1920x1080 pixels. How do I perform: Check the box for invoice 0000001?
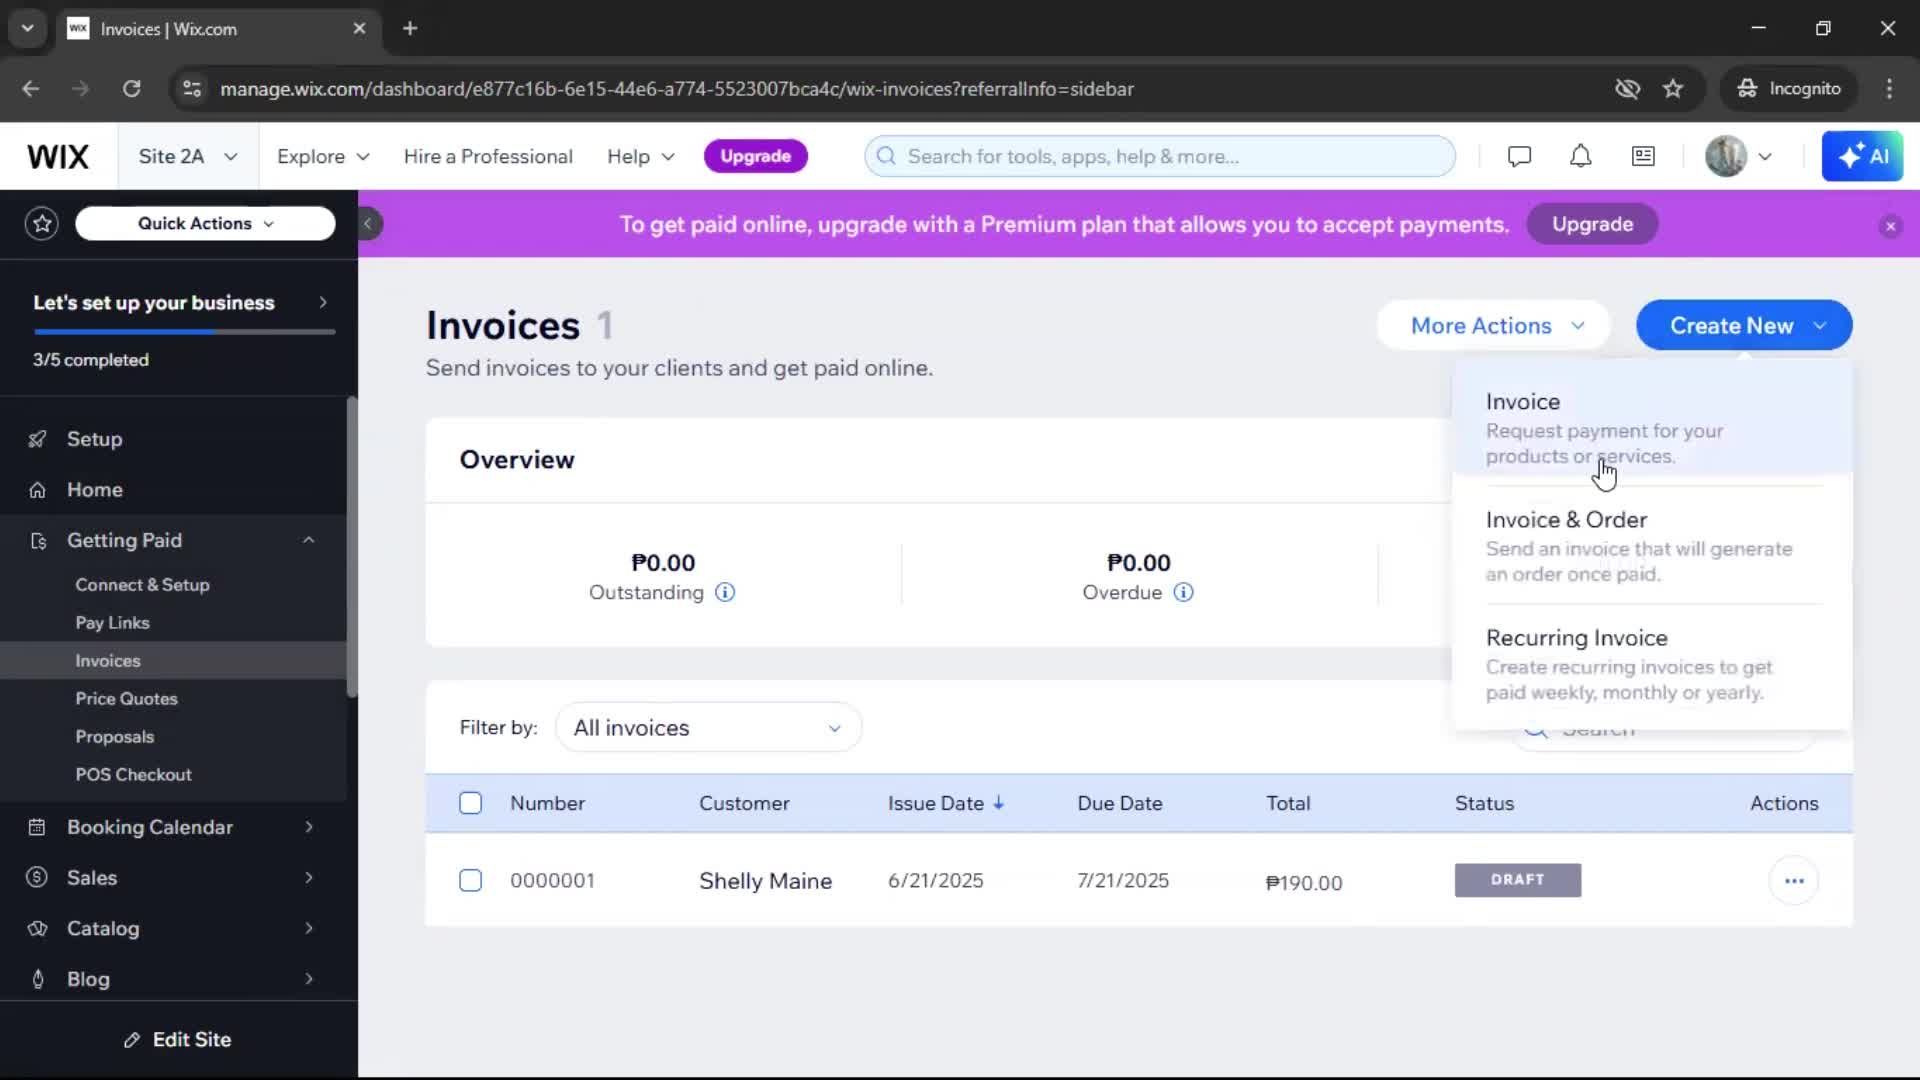(x=470, y=880)
